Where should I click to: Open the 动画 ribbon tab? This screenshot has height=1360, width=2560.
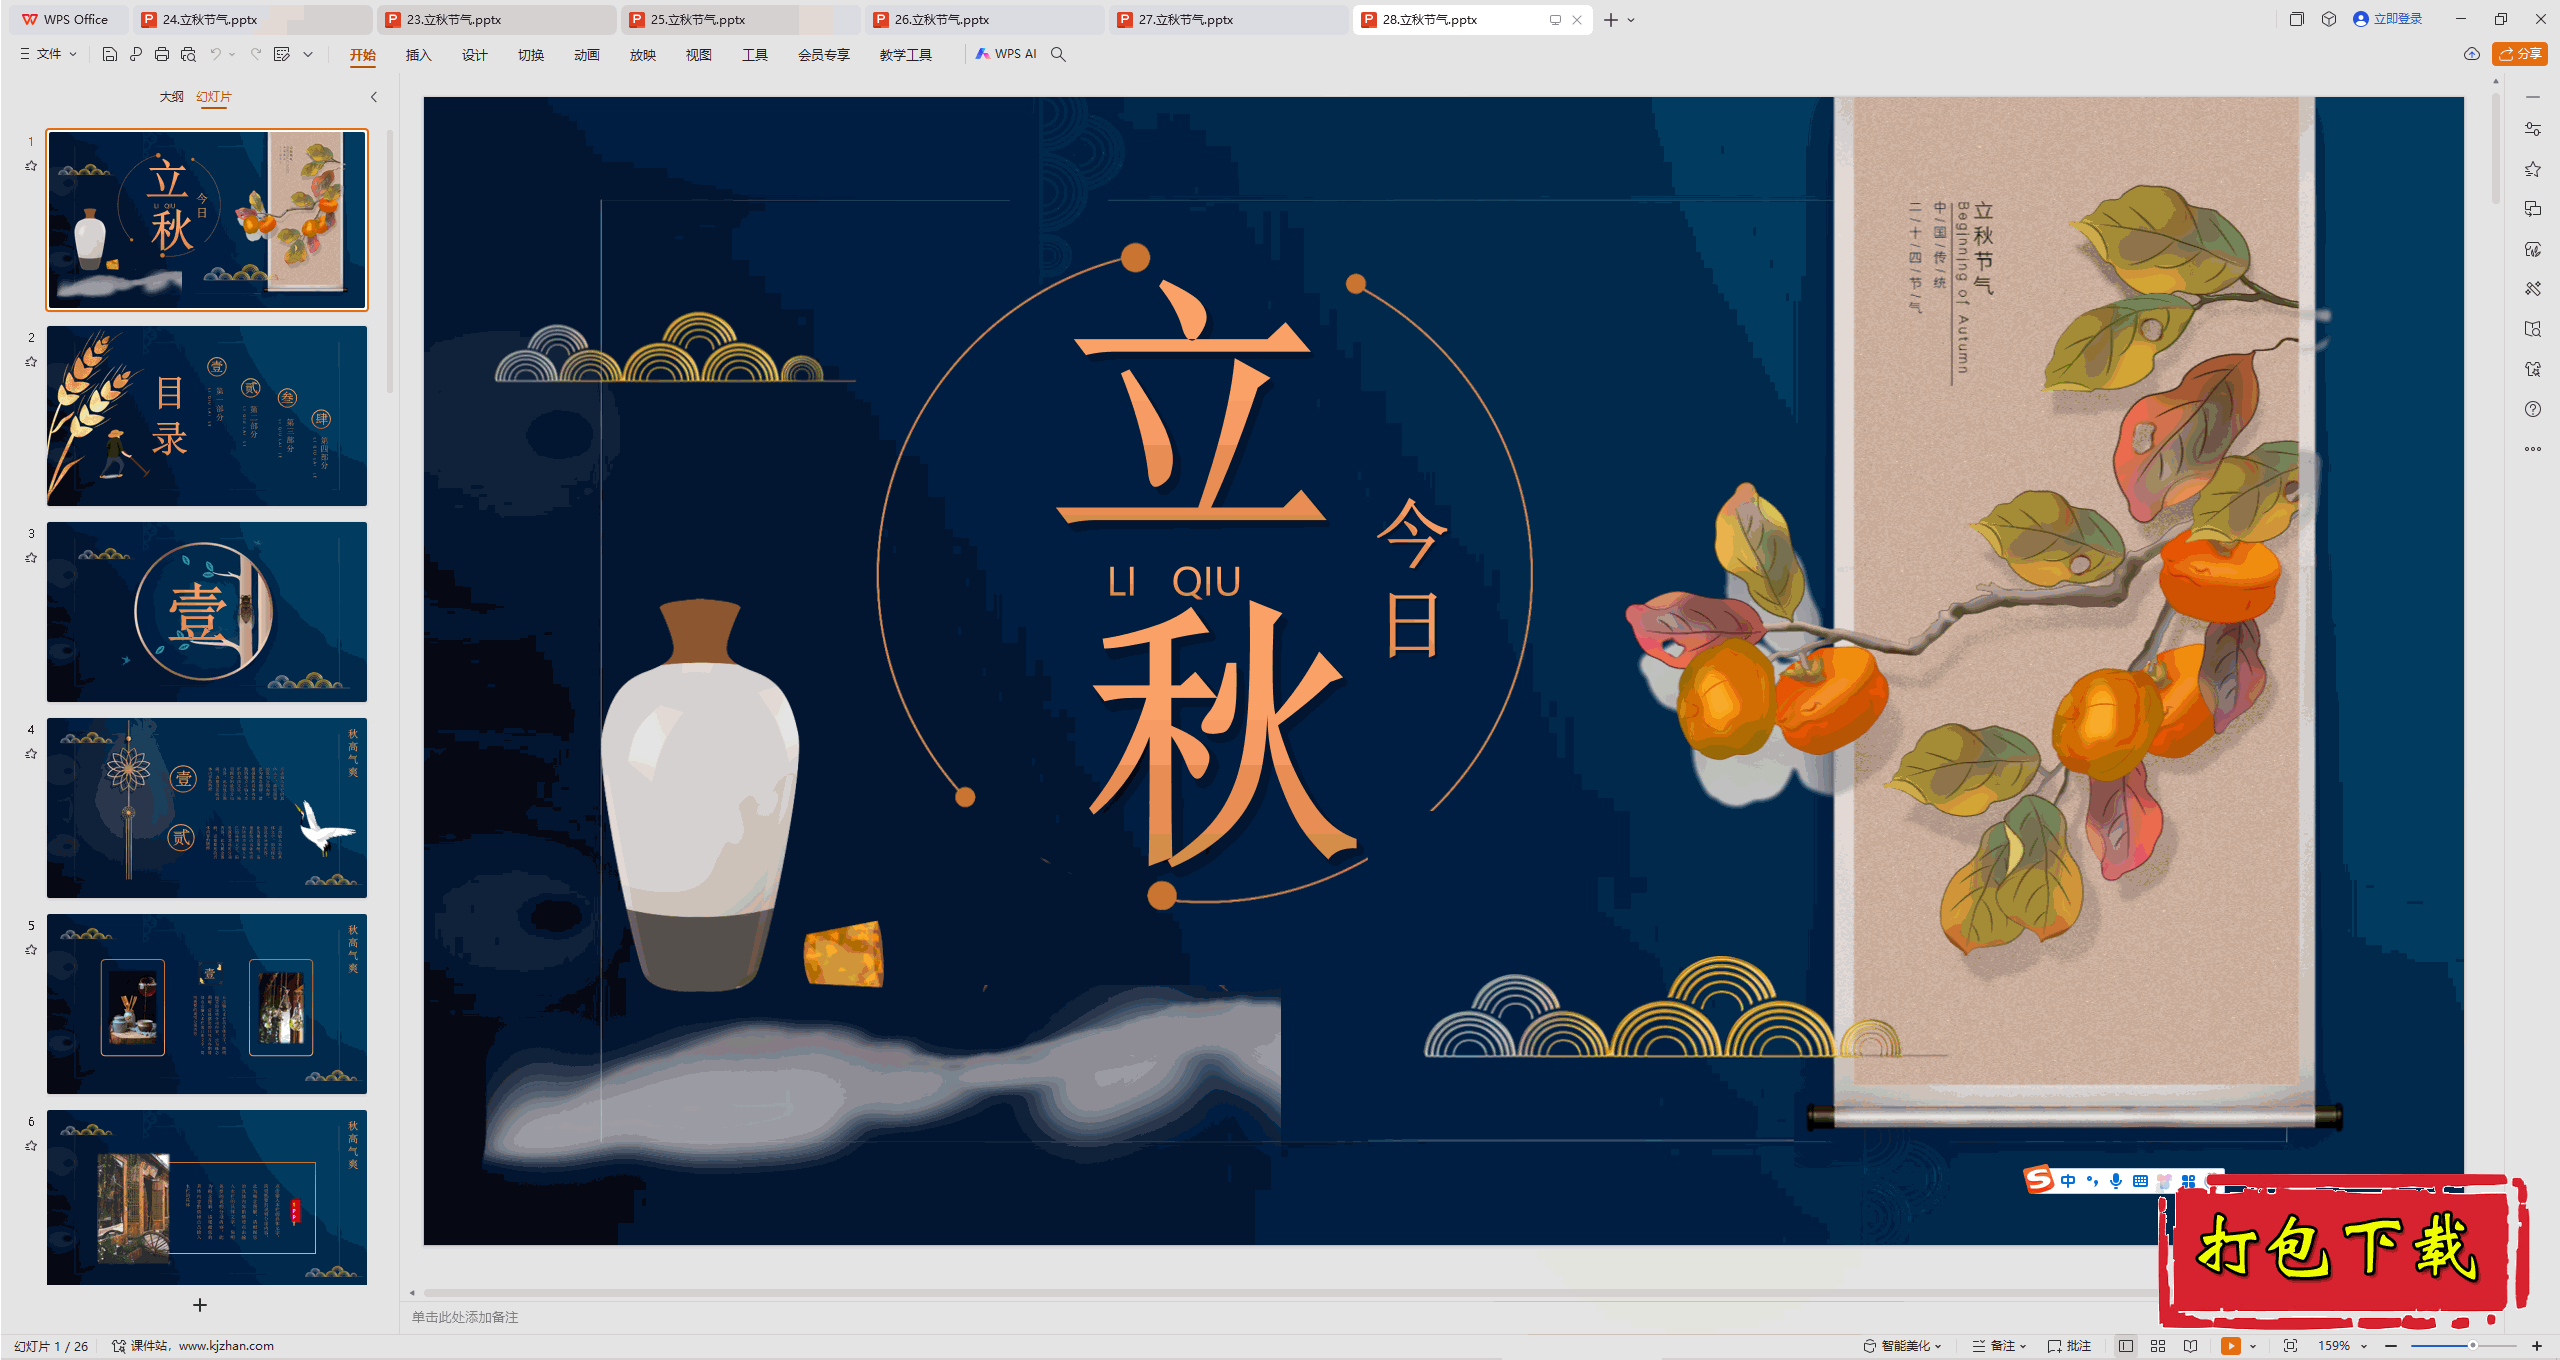tap(586, 55)
